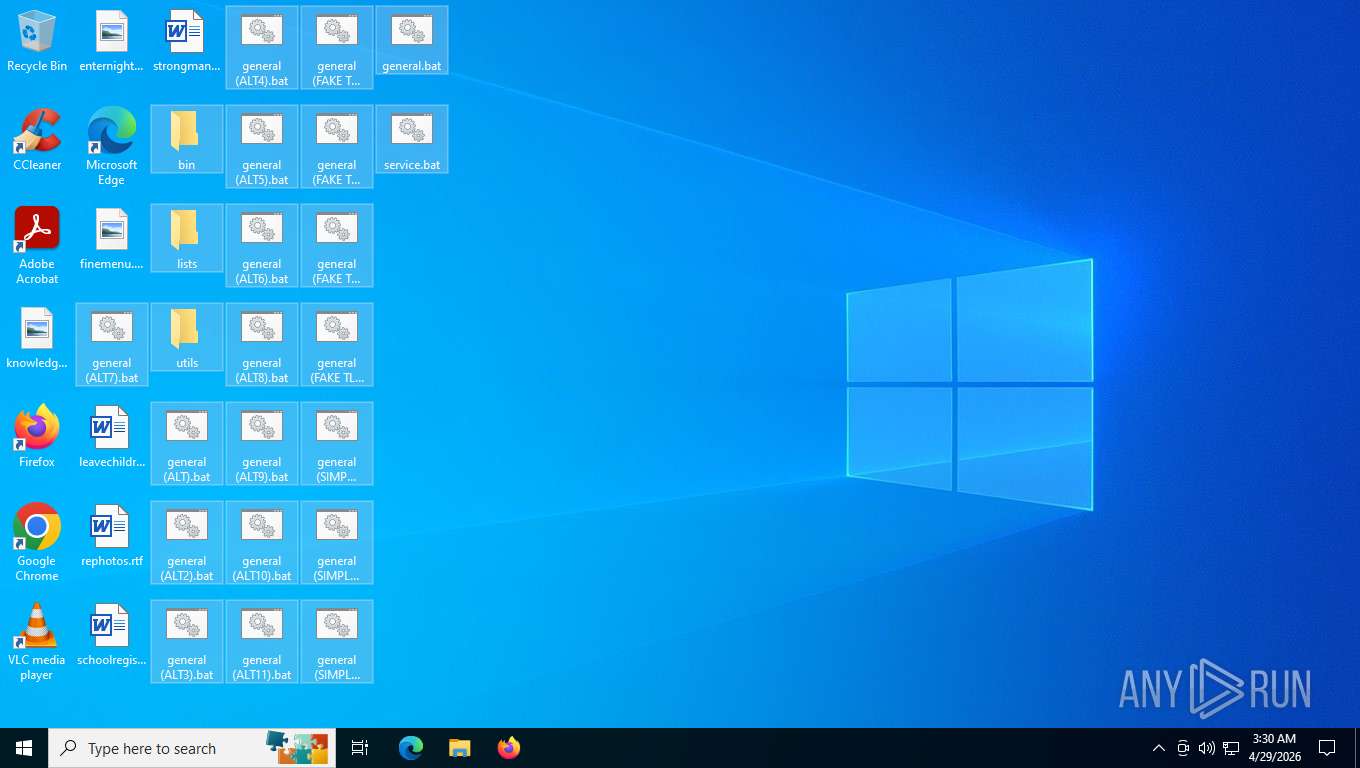This screenshot has height=768, width=1360.
Task: Select the general (ALT7).bat file
Action: tap(112, 345)
